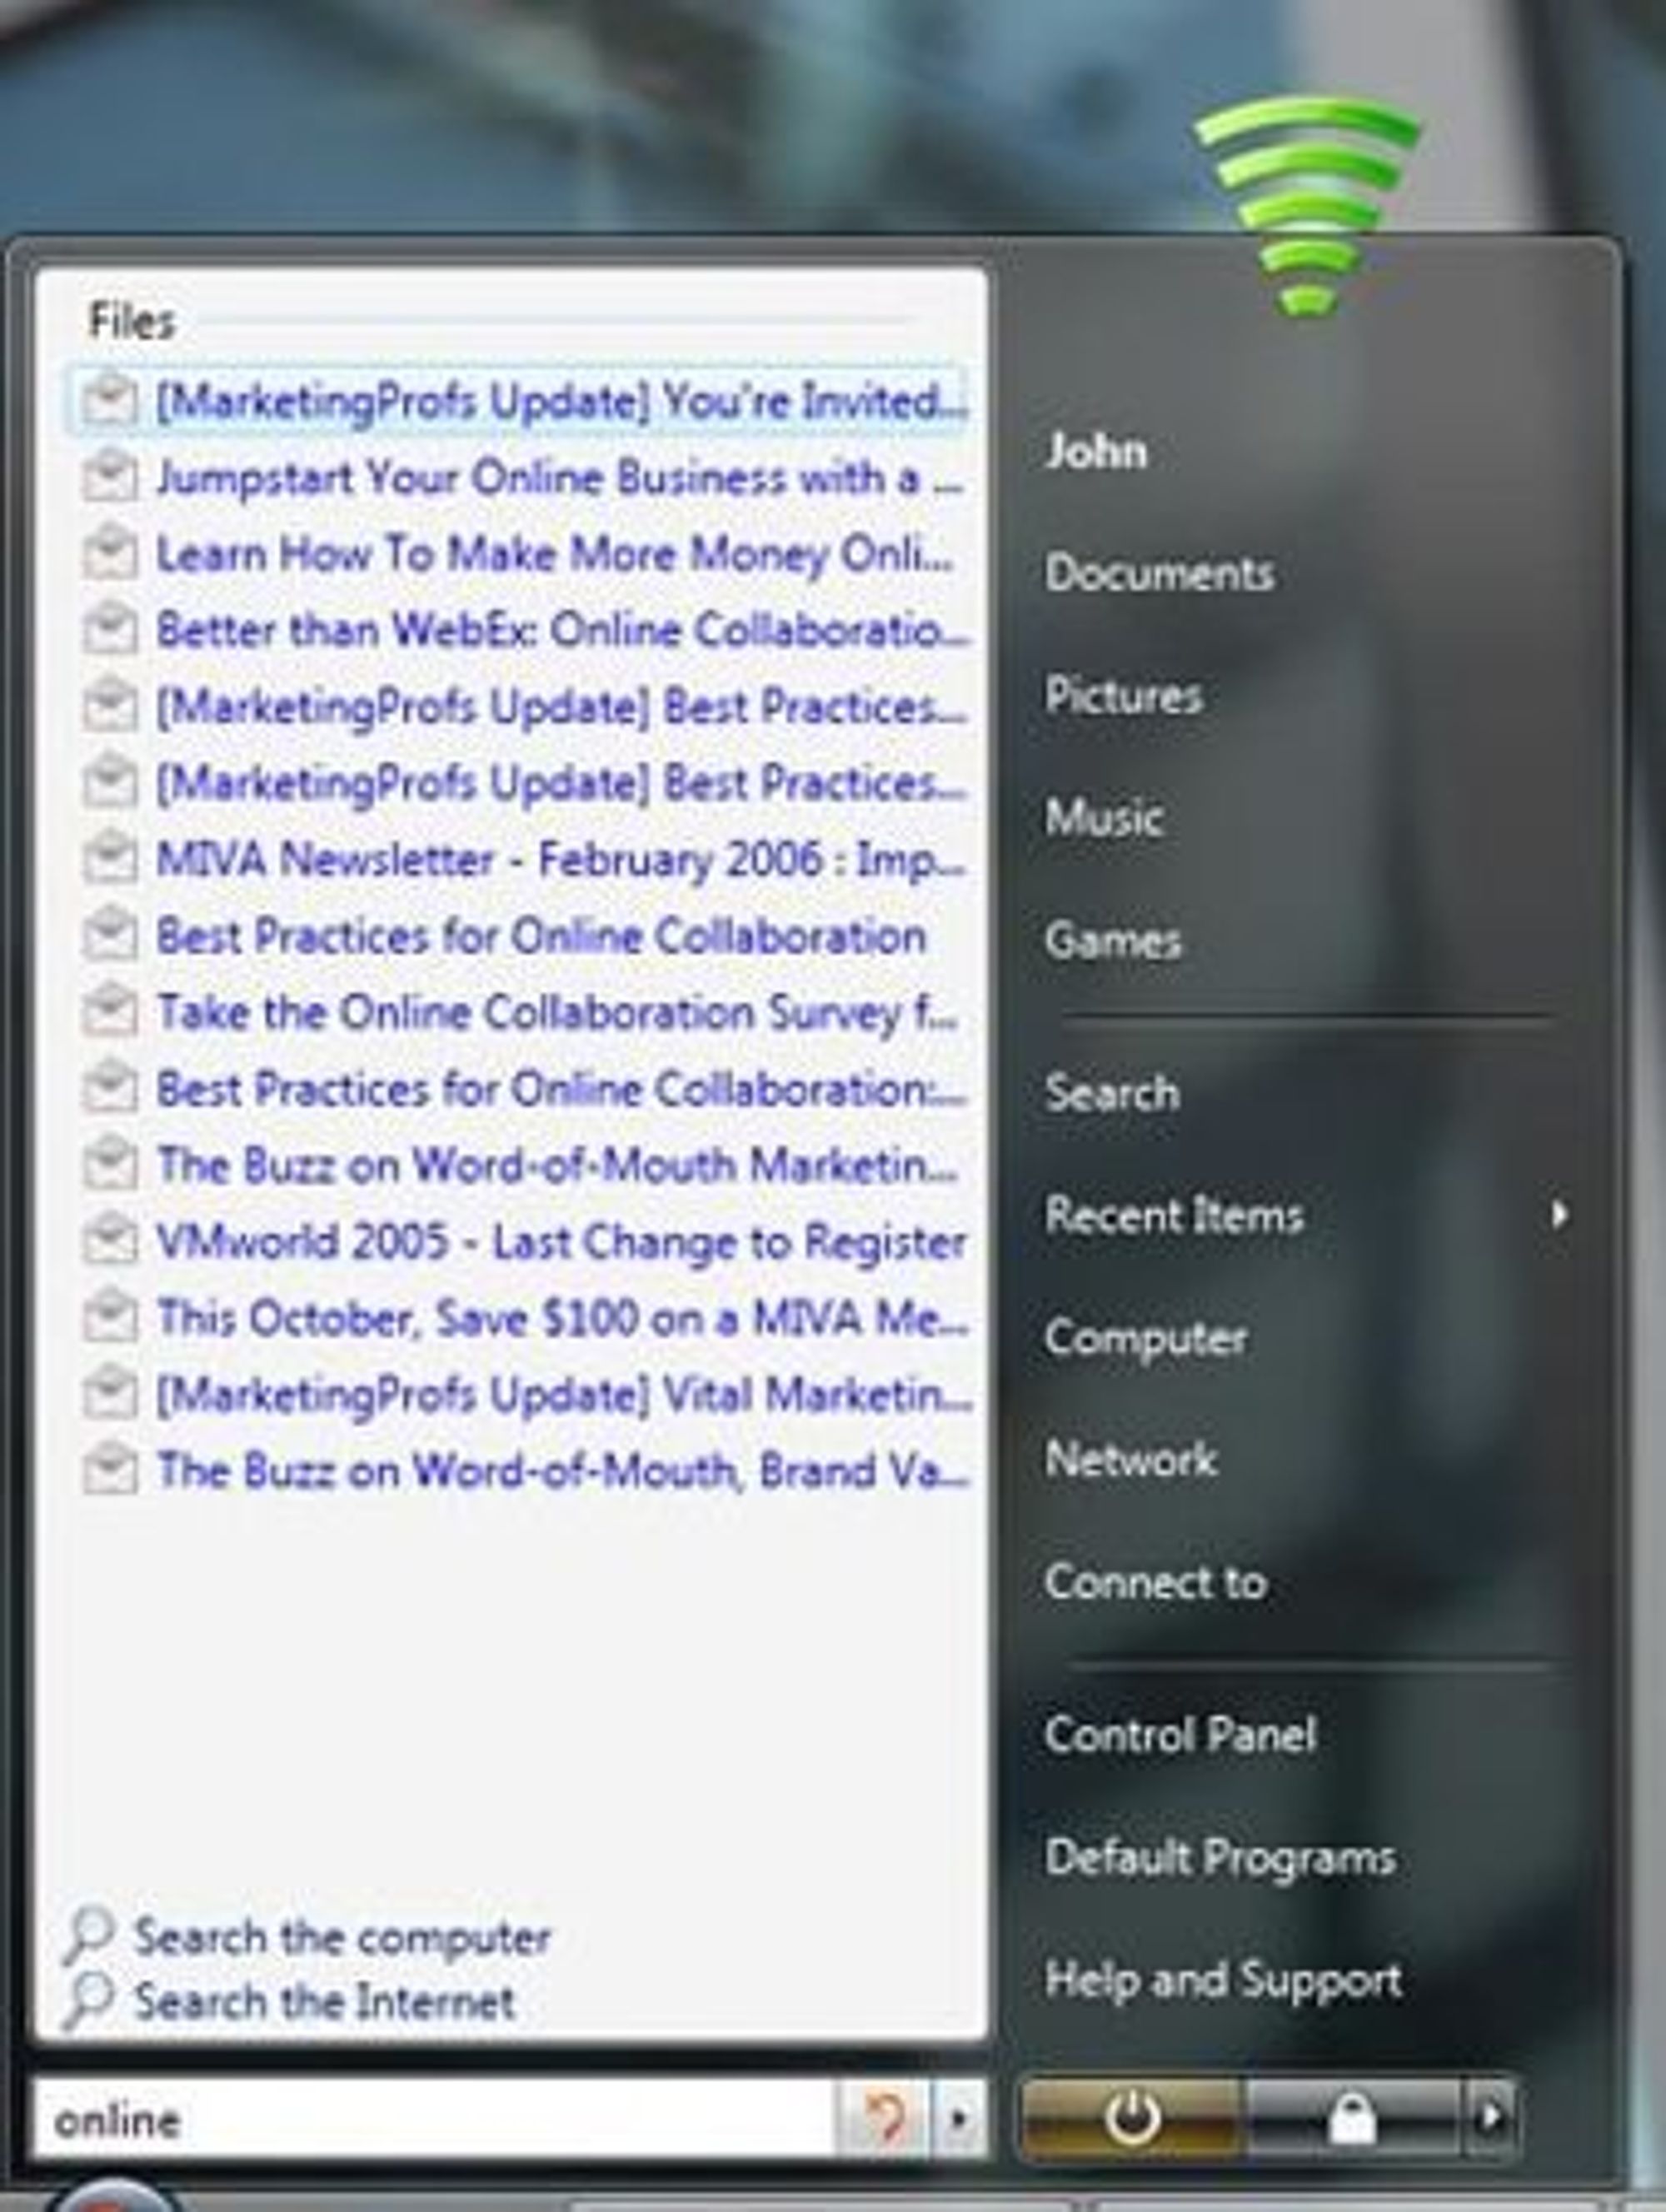
Task: Click mail icon beside Take the Online Collaboration Survey
Action: pyautogui.click(x=109, y=1011)
